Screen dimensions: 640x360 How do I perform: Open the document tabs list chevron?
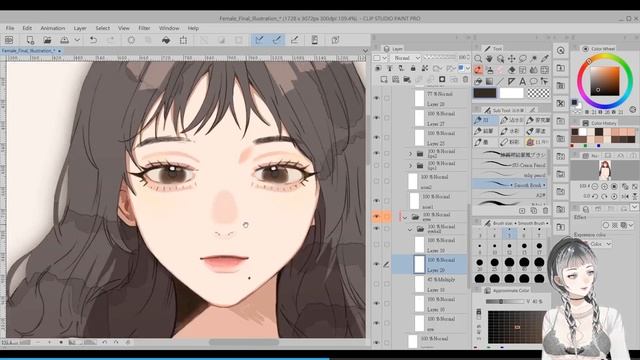(x=365, y=51)
